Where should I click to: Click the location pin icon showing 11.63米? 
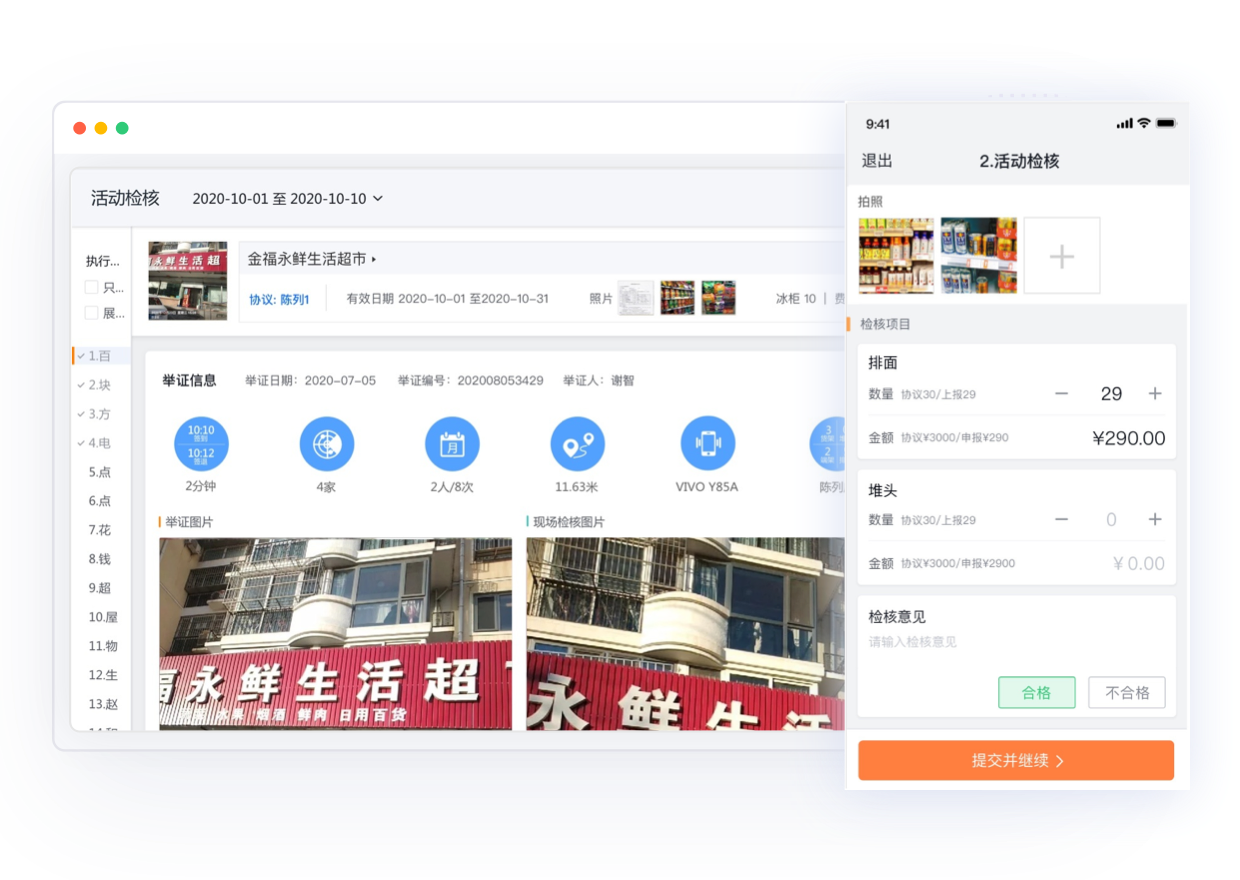click(x=578, y=443)
